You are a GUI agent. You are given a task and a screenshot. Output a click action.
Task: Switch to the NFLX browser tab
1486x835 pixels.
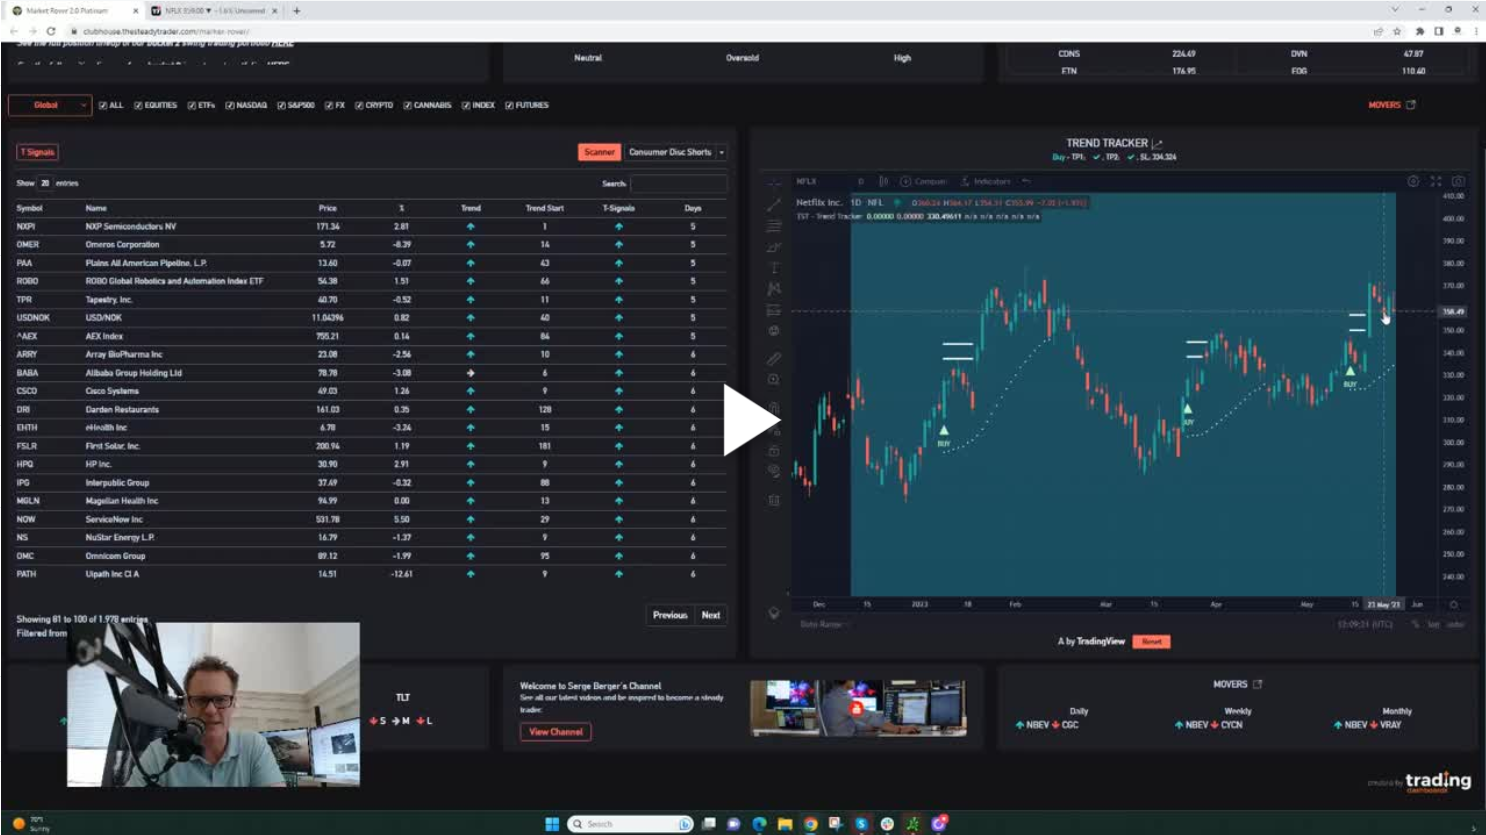tap(213, 11)
